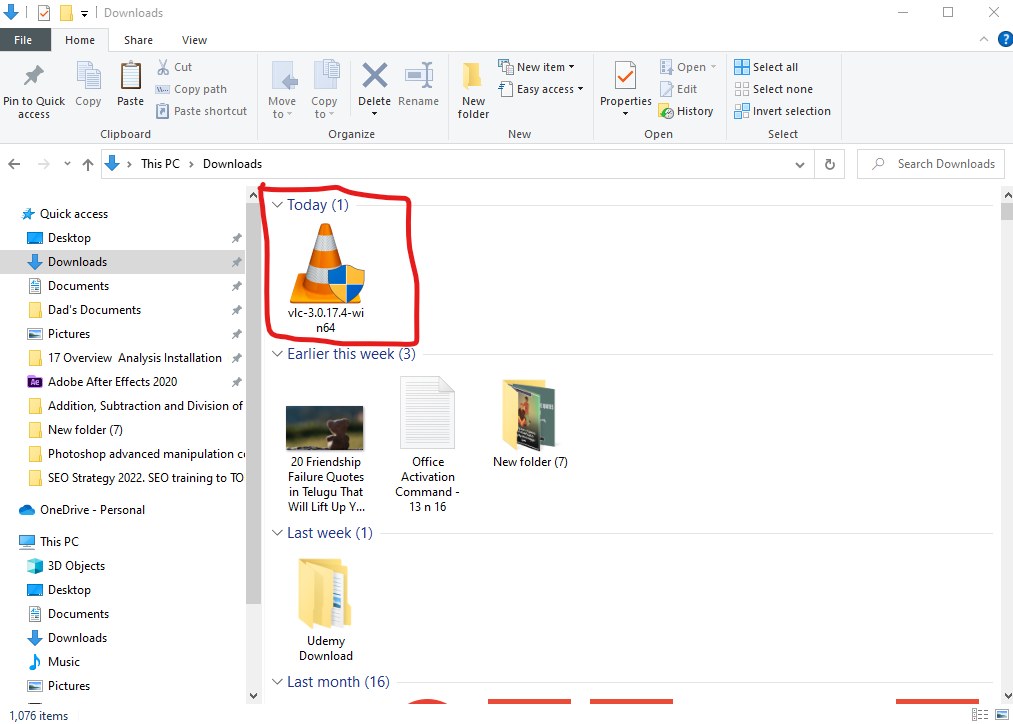The image size is (1013, 724).
Task: Open Customize Quick Access Toolbar dropdown
Action: (84, 14)
